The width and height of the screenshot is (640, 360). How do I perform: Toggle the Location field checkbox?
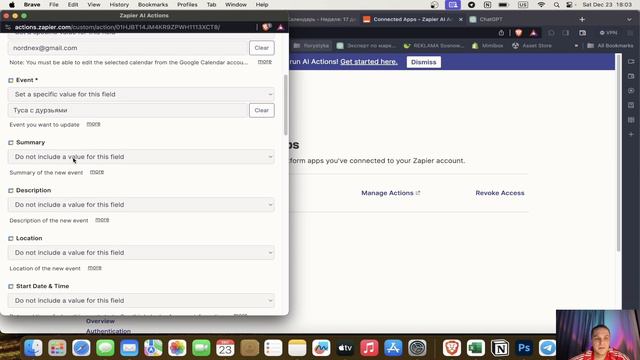[x=11, y=238]
